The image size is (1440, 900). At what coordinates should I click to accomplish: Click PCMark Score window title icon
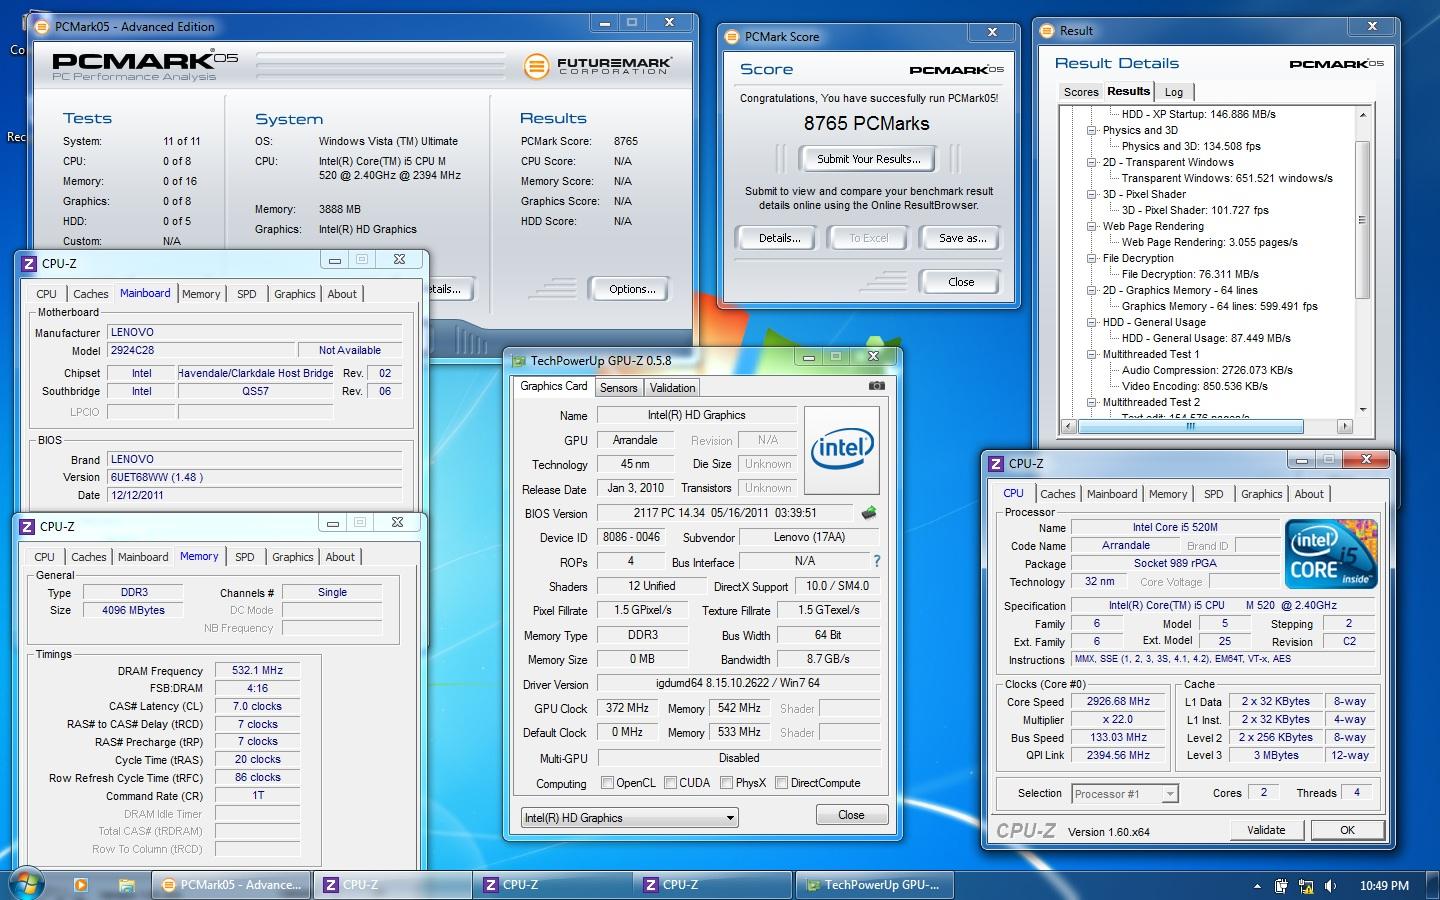click(x=732, y=36)
